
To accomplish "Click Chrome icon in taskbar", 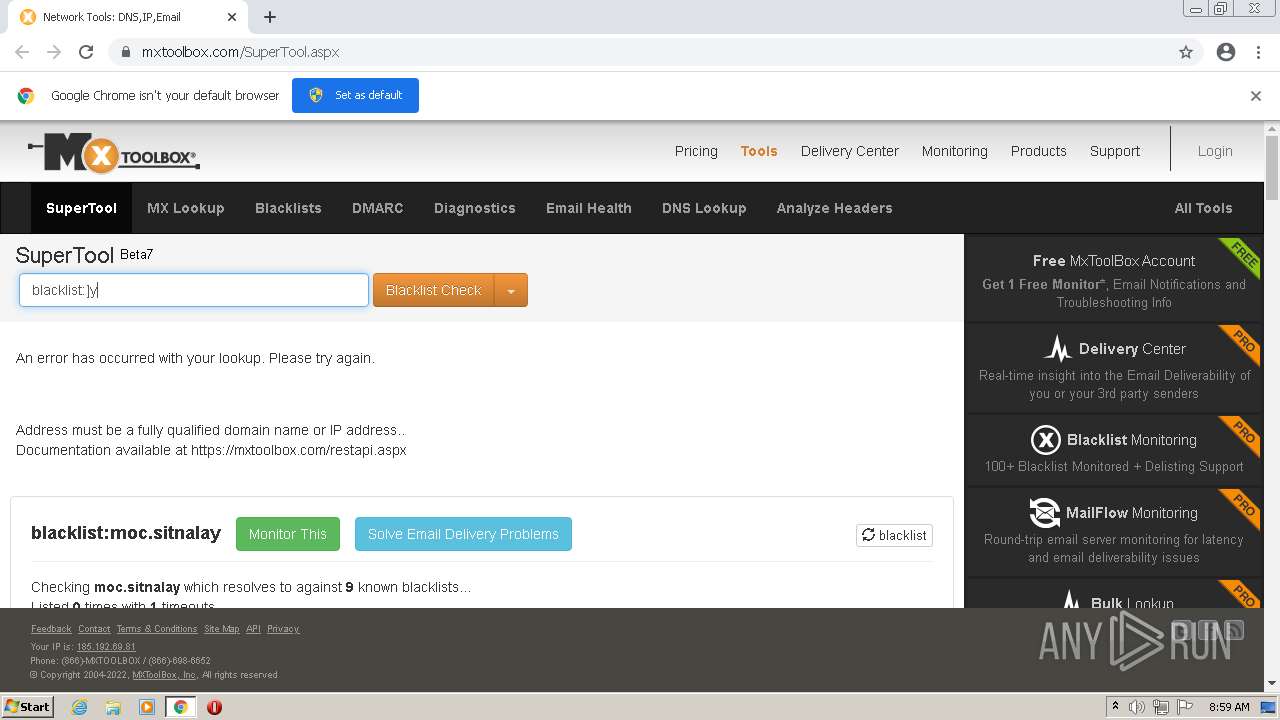I will tap(181, 707).
